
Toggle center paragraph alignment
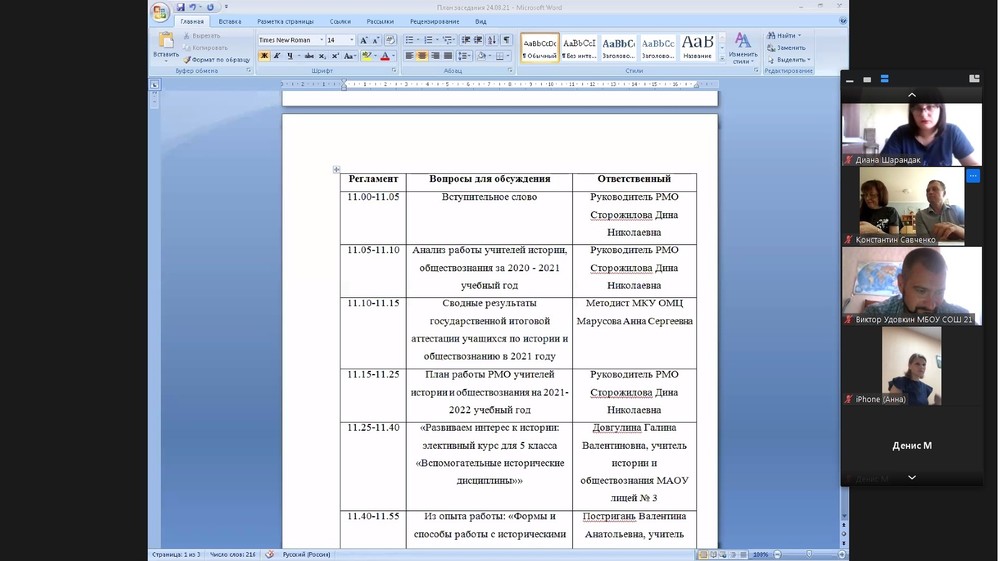click(422, 56)
